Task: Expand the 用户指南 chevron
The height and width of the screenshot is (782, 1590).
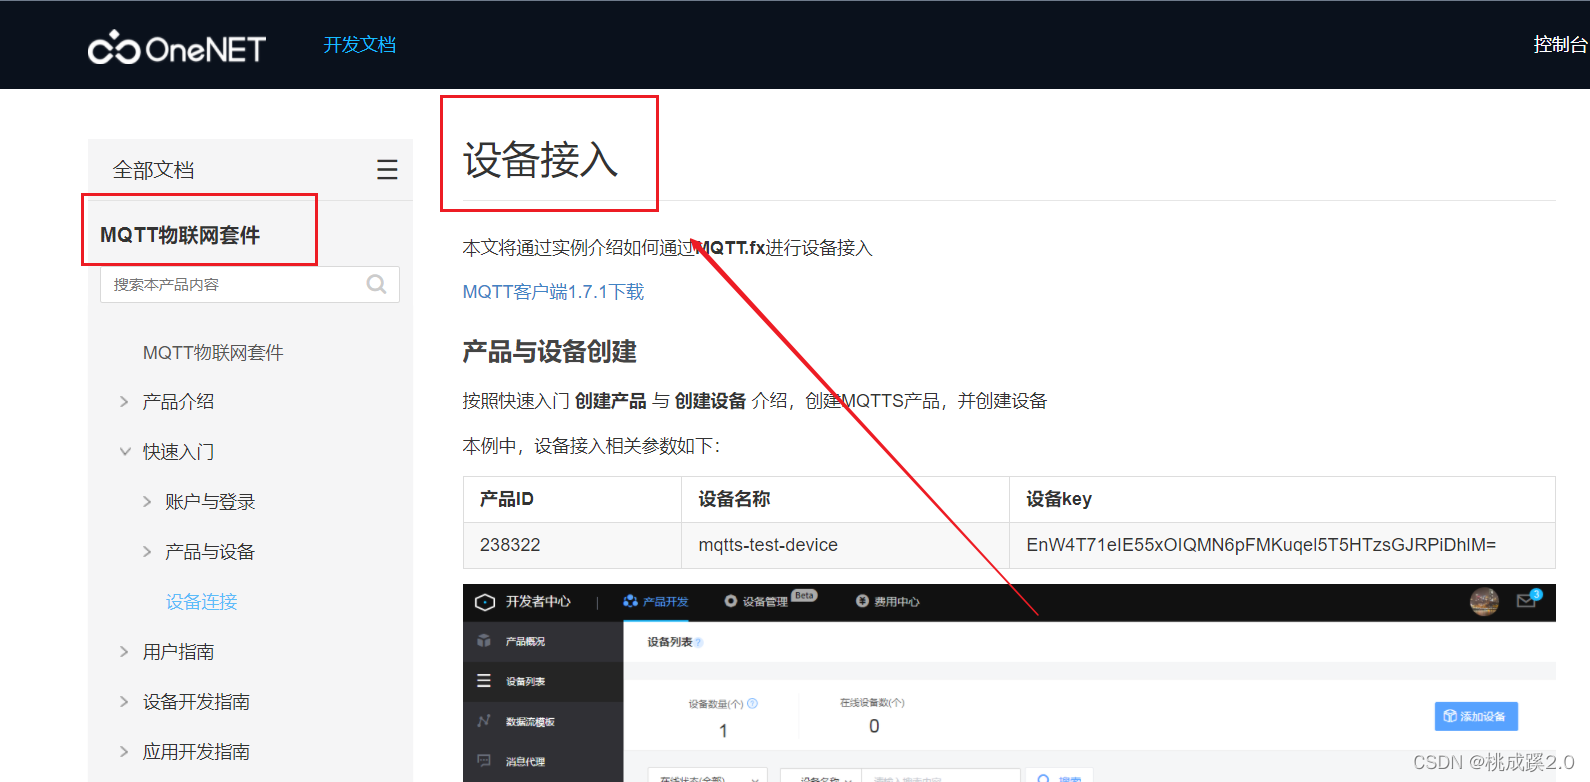Action: click(x=124, y=652)
